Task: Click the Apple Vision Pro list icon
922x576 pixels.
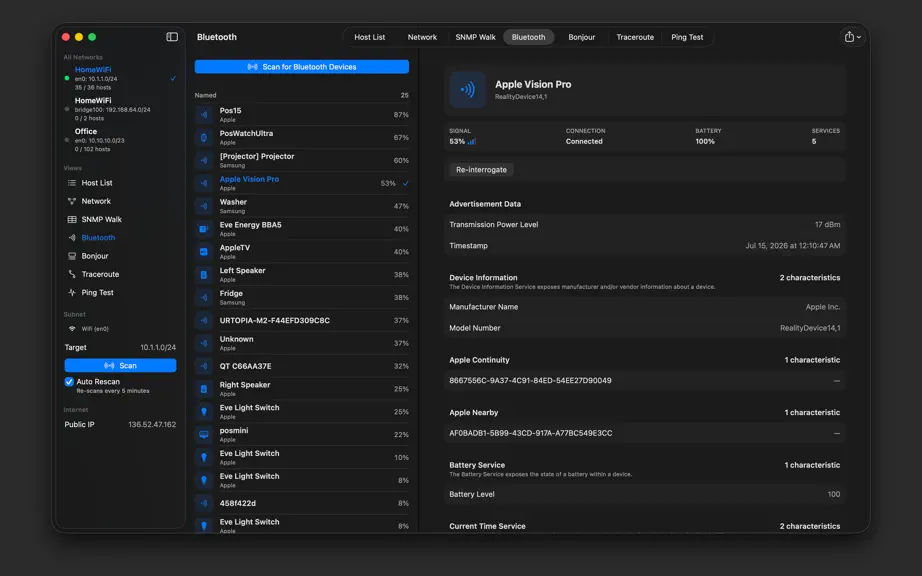Action: pyautogui.click(x=204, y=183)
